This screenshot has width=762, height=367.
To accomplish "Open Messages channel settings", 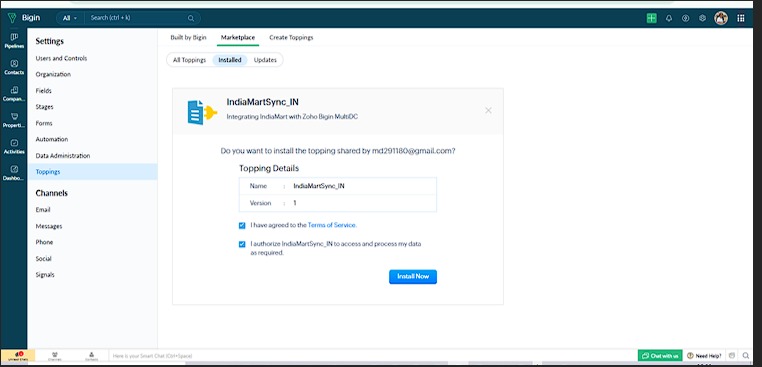I will 49,227.
